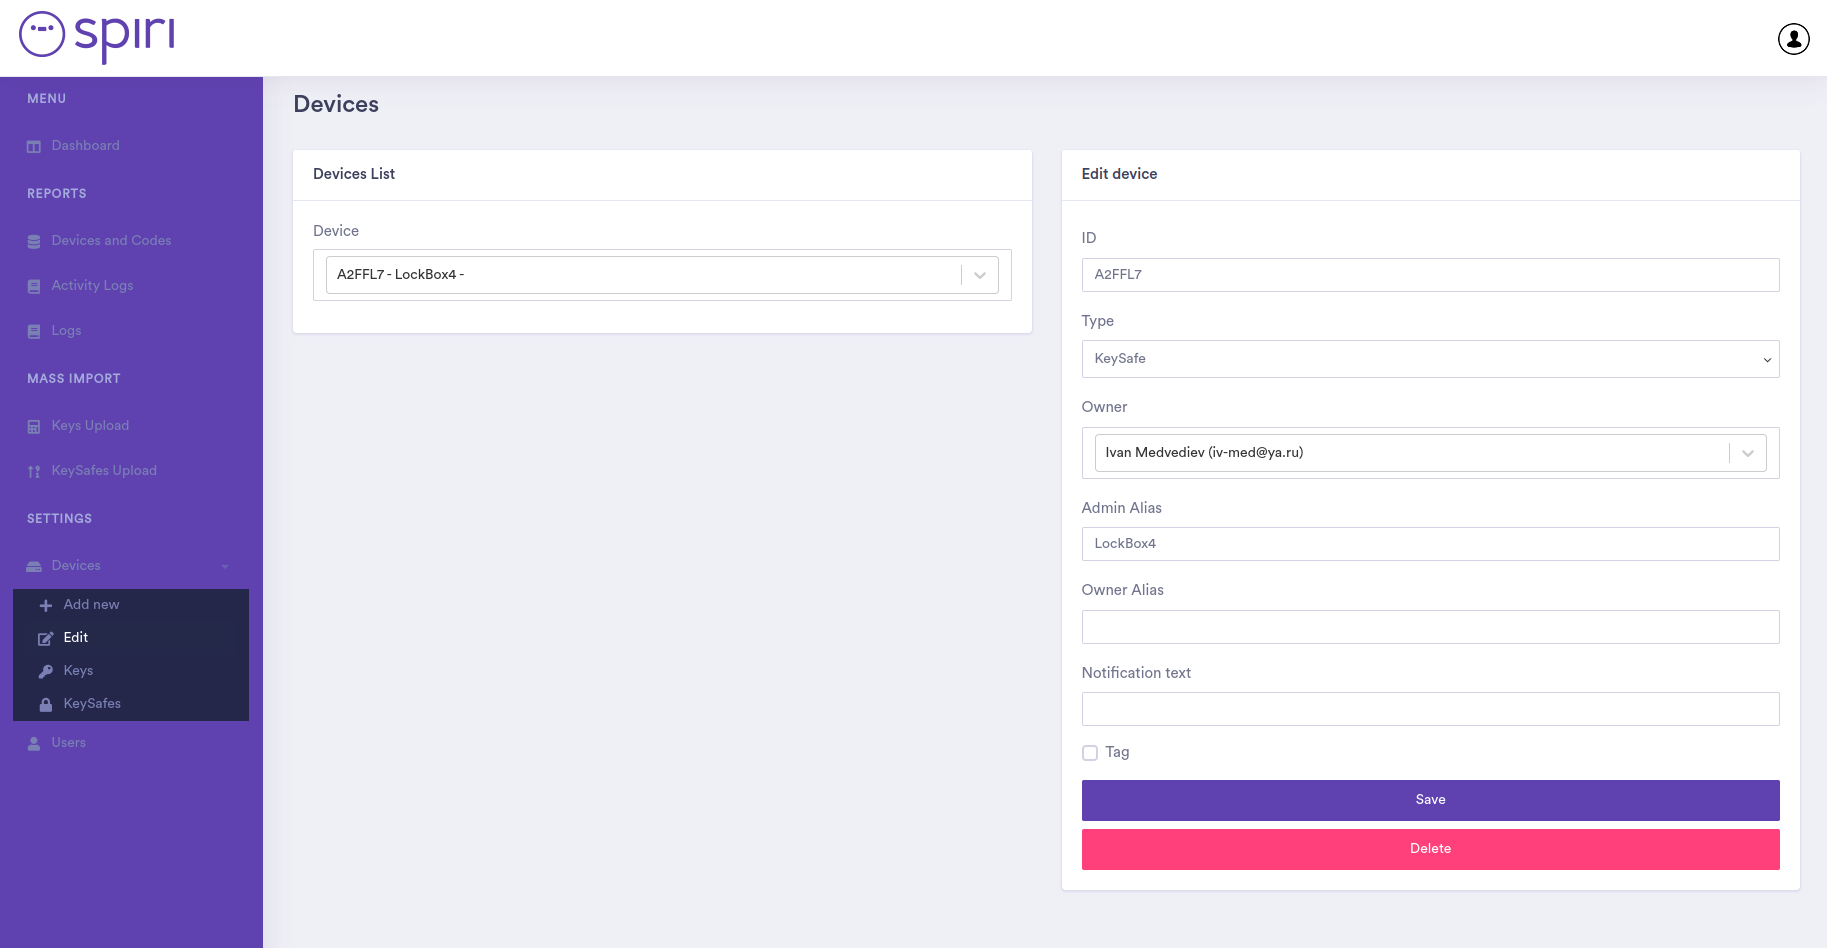Viewport: 1827px width, 948px height.
Task: Open the Type dropdown showing KeySafe
Action: click(1429, 359)
